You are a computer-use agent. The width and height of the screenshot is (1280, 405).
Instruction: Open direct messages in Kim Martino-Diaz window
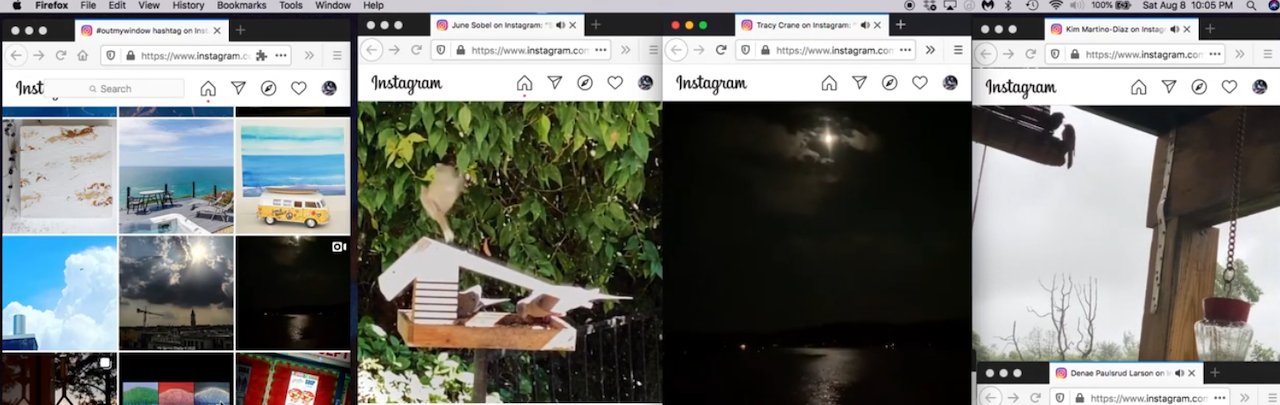coord(1168,87)
